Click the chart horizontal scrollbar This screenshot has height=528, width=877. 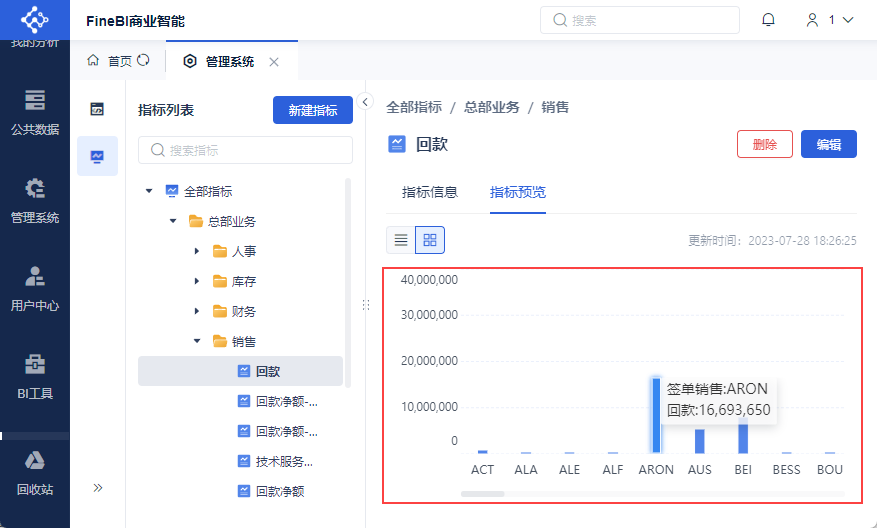point(482,494)
